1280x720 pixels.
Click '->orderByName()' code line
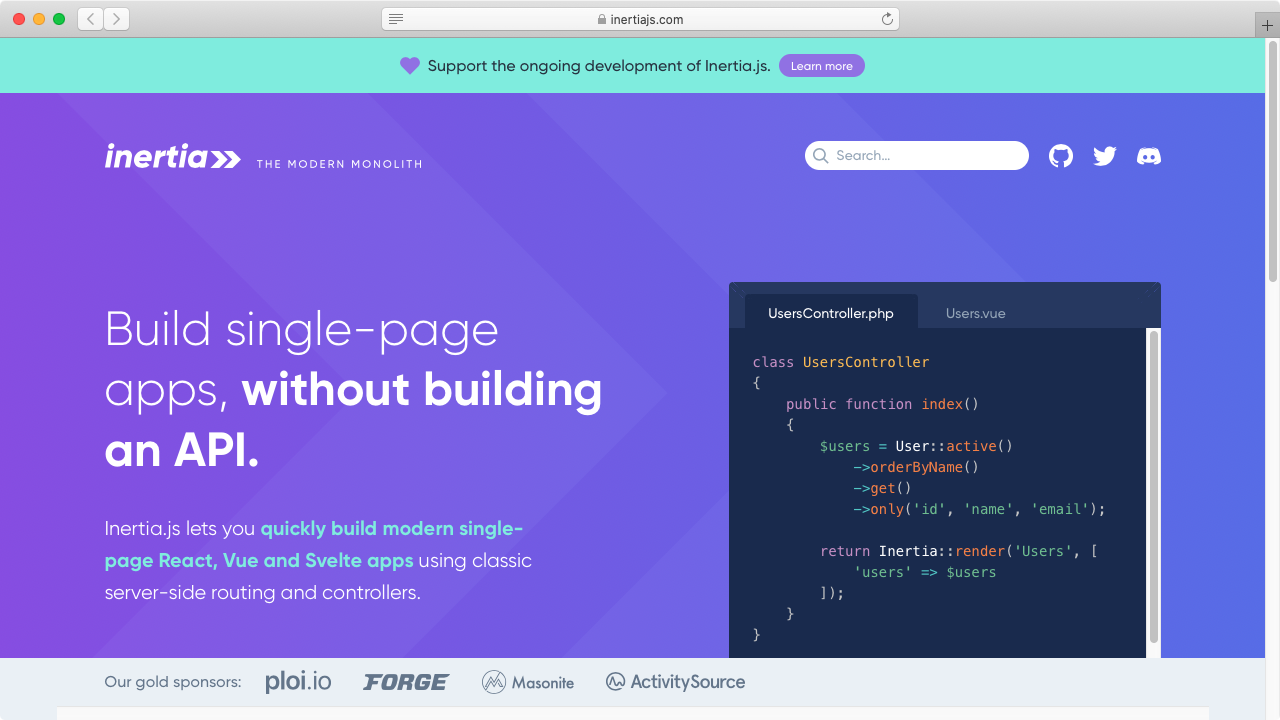(916, 467)
